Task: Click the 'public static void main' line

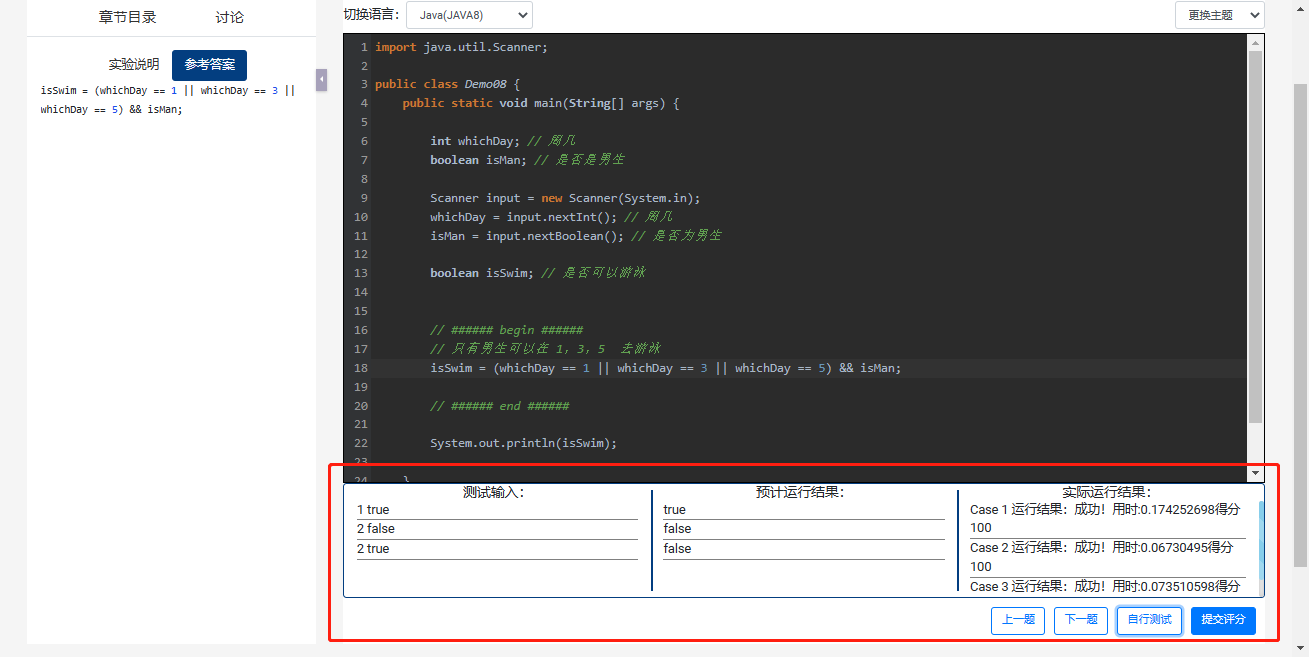Action: pos(541,103)
